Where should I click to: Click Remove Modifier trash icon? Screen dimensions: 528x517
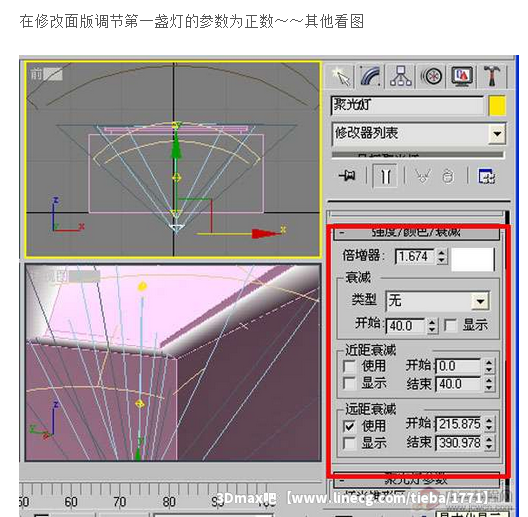[x=448, y=176]
